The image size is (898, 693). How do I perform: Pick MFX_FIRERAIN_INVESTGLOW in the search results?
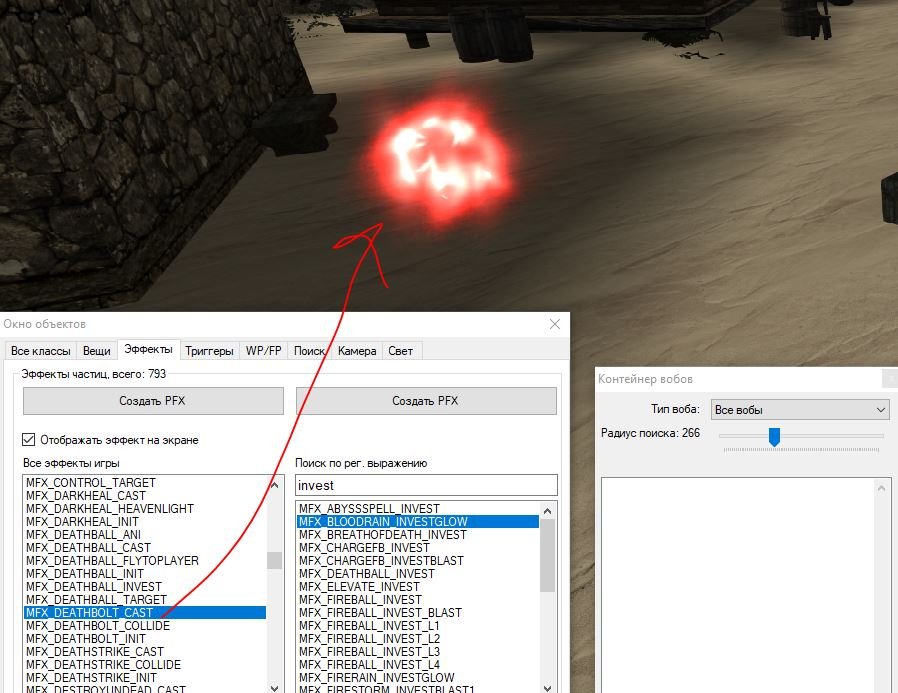[x=376, y=678]
